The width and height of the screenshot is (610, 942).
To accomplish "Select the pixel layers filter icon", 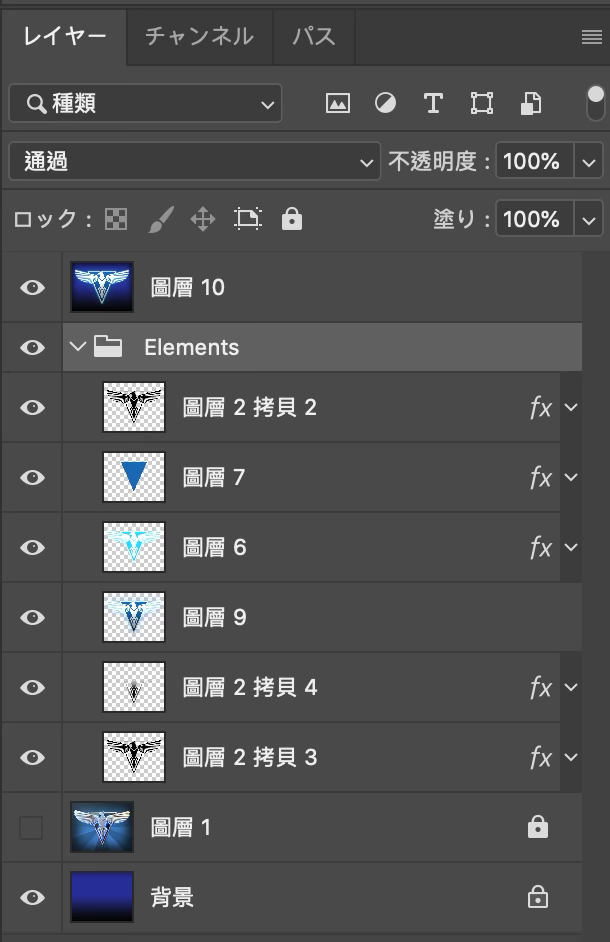I will coord(337,103).
